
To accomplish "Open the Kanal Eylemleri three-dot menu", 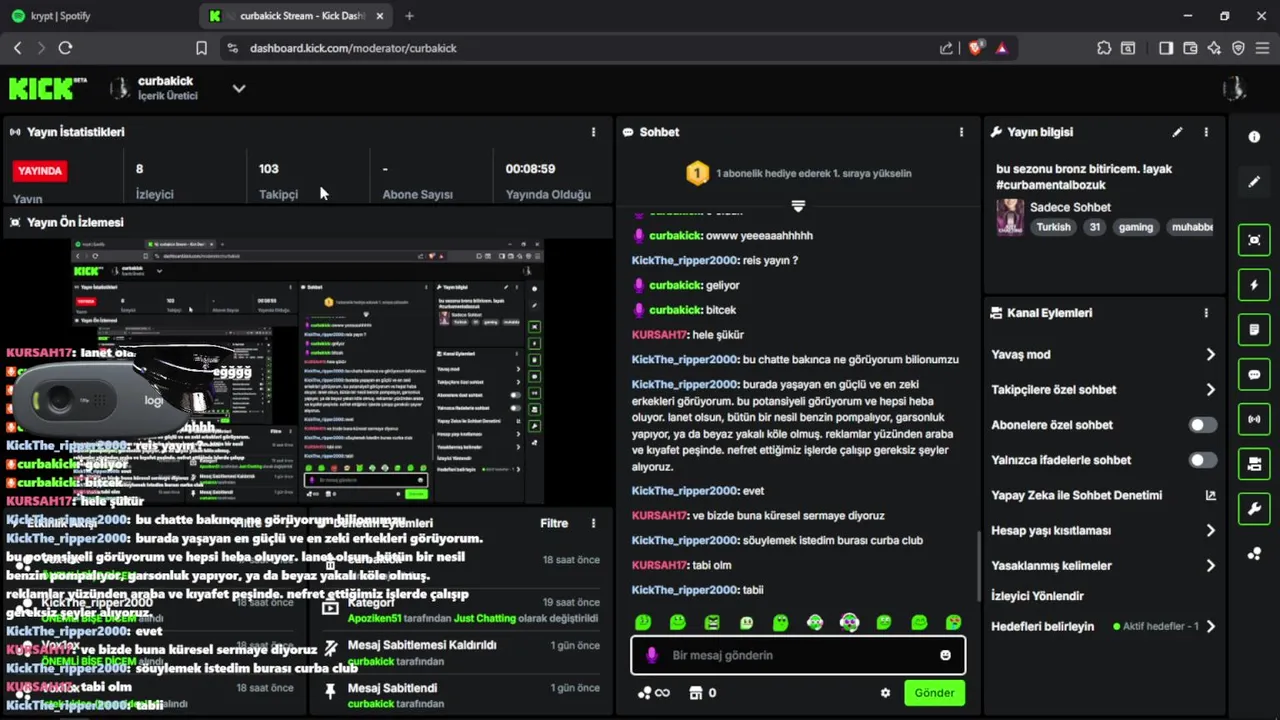I will point(1206,313).
